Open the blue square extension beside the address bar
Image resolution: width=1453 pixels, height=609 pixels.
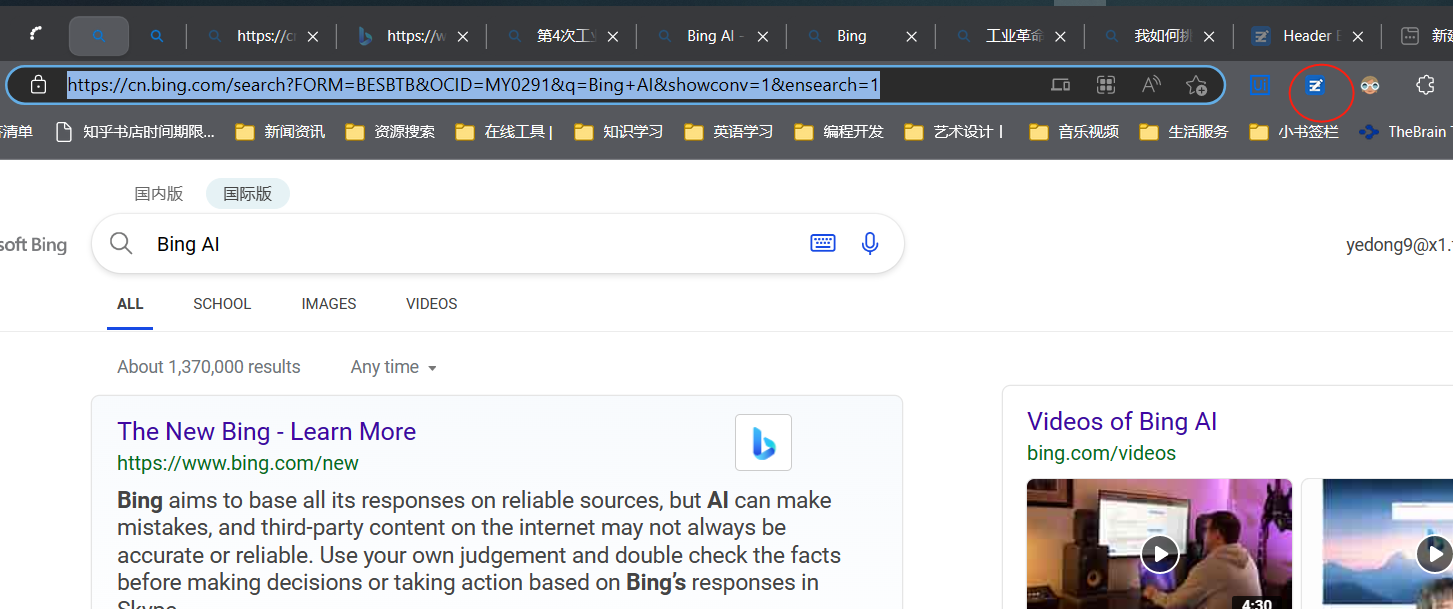coord(1259,85)
